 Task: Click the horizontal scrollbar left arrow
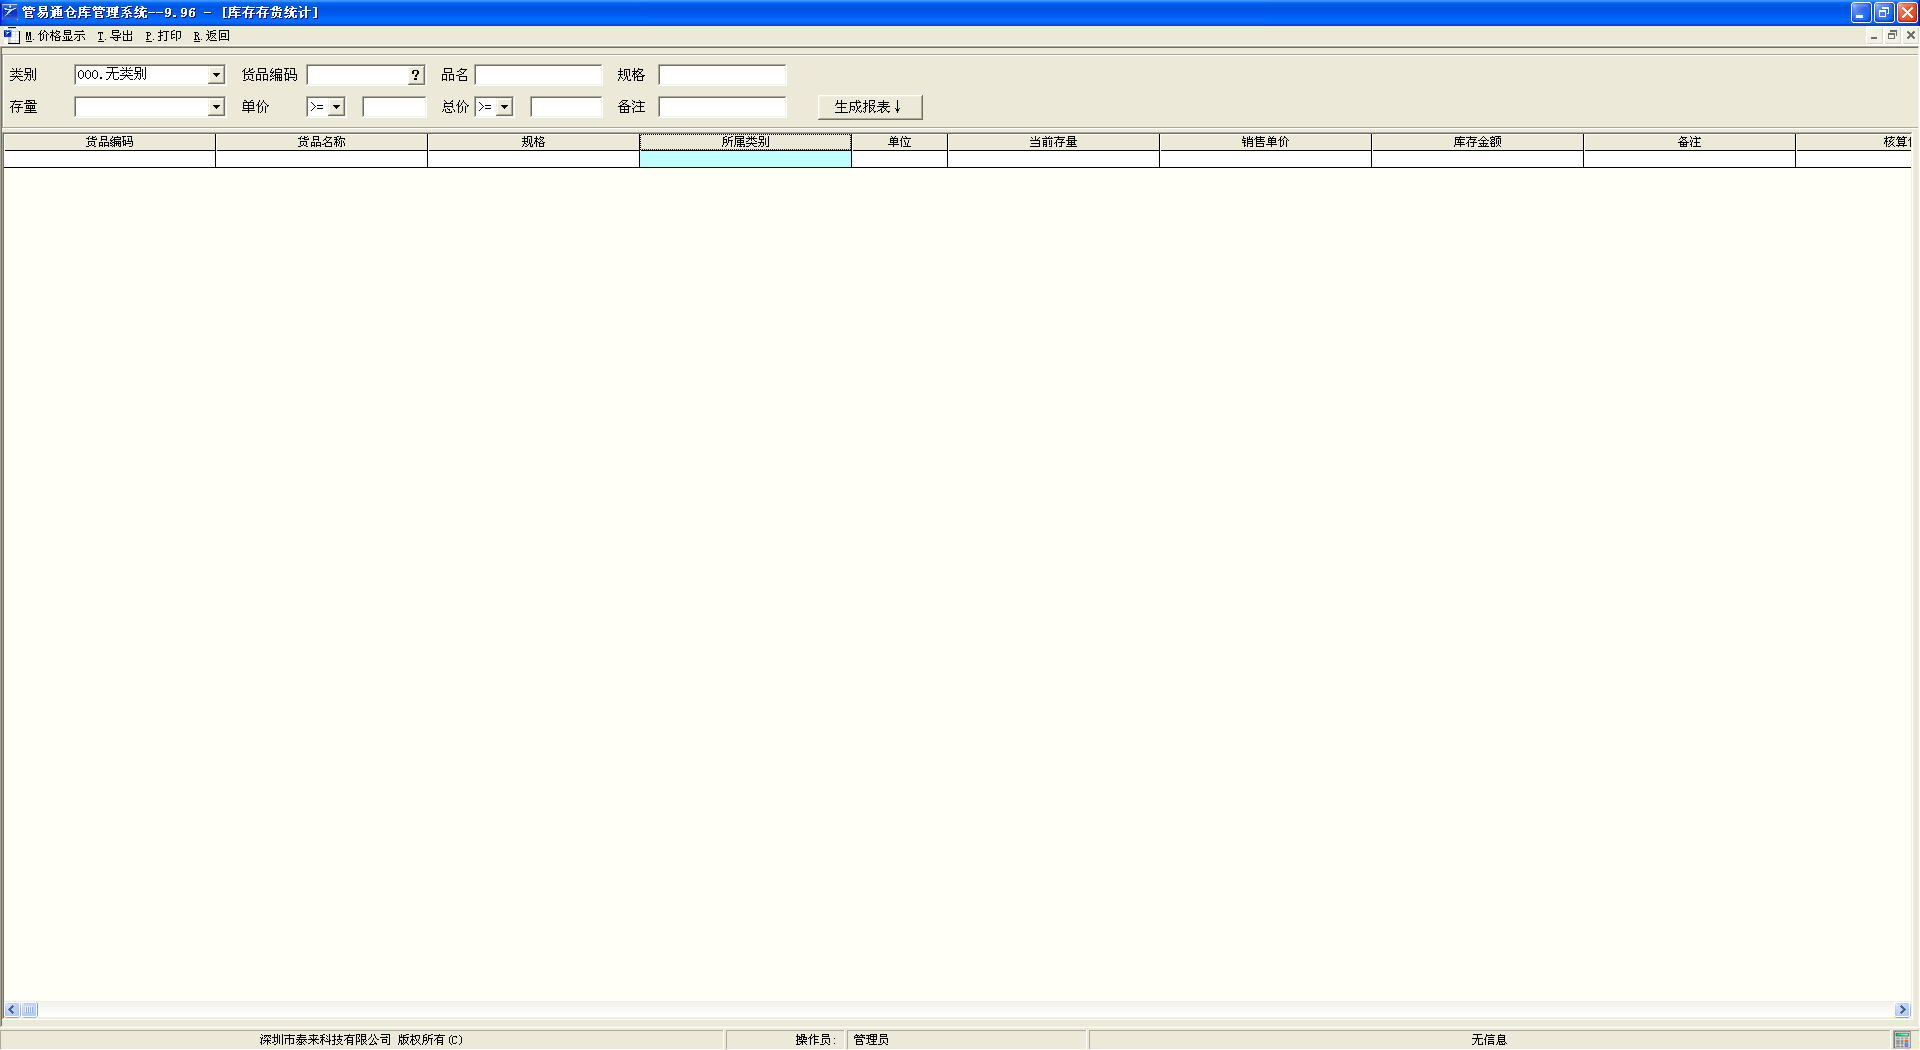[12, 1010]
